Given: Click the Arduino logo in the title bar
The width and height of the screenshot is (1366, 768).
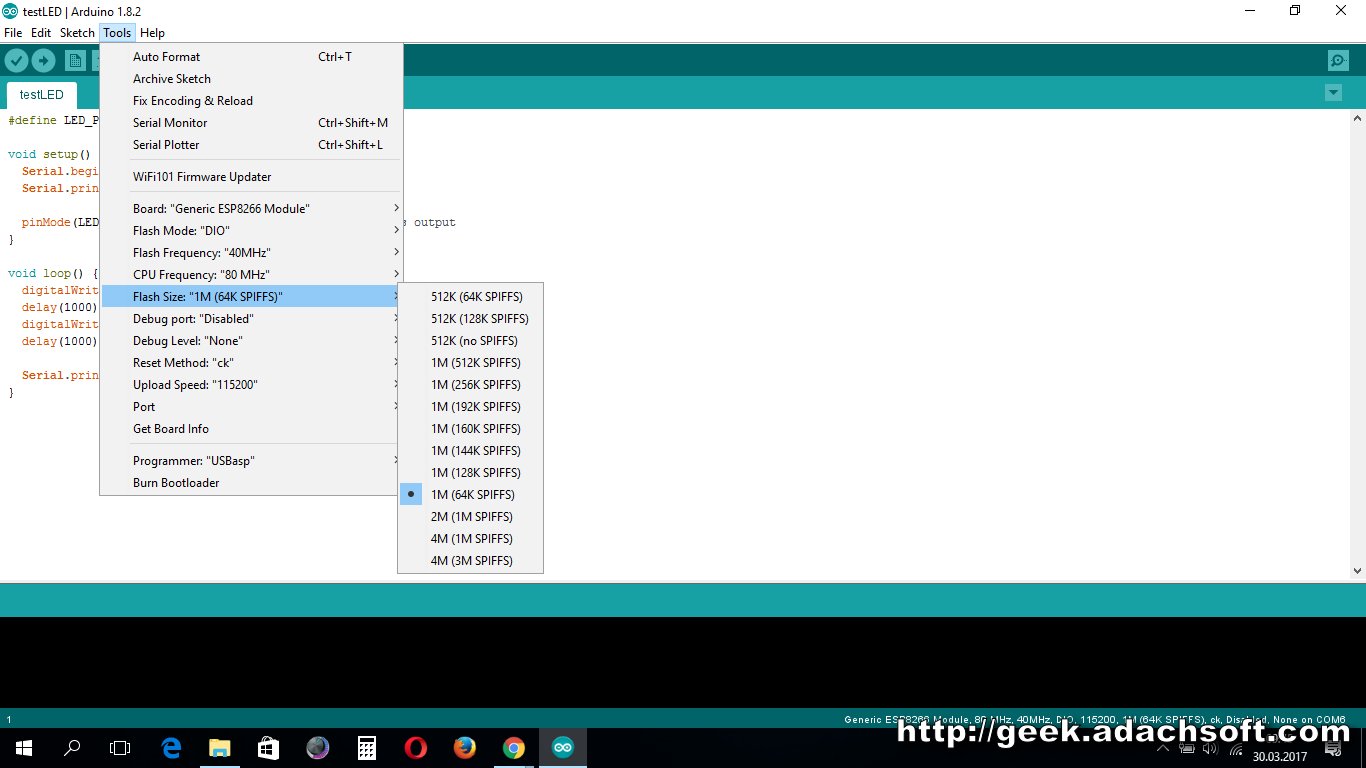Looking at the screenshot, I should pyautogui.click(x=10, y=11).
